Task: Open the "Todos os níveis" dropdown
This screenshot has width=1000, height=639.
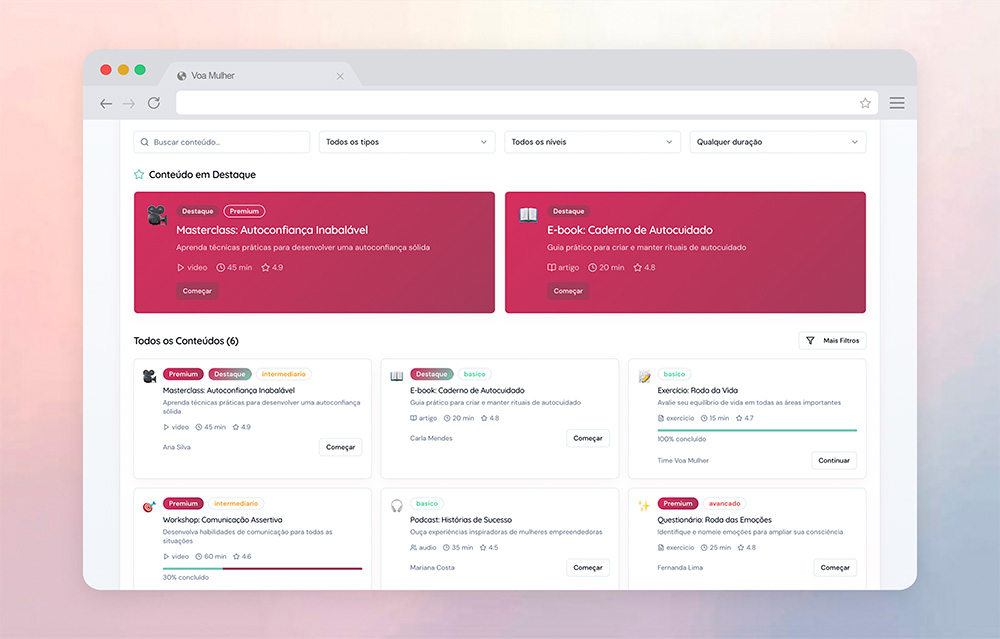Action: pos(592,142)
